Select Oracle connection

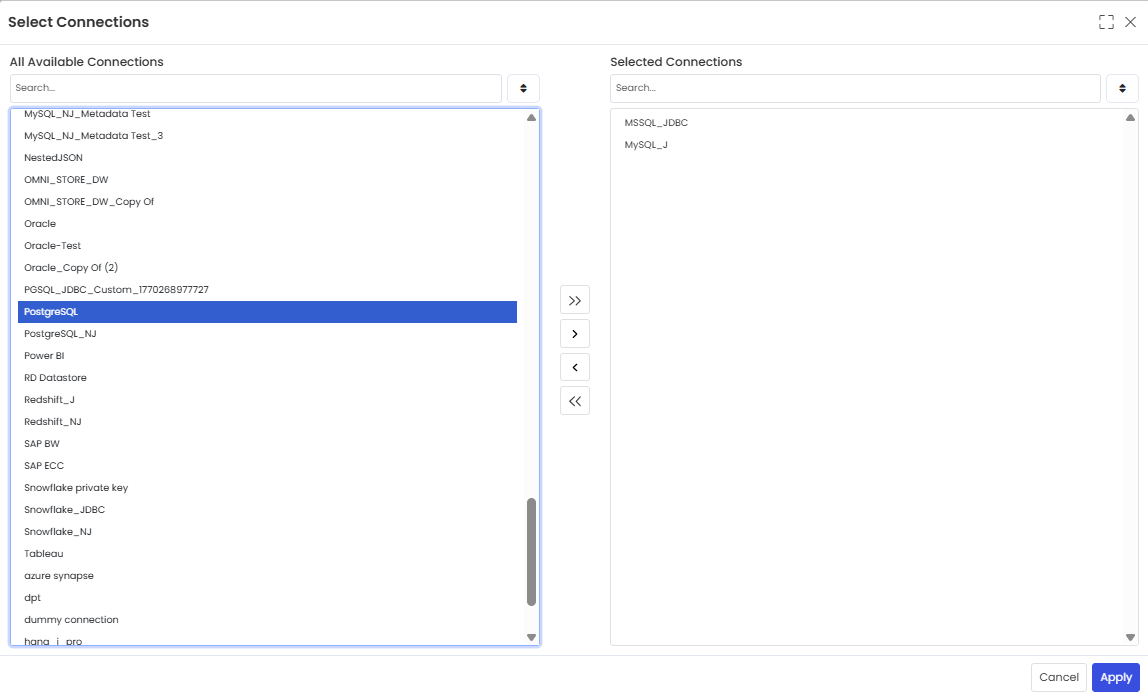(x=267, y=224)
